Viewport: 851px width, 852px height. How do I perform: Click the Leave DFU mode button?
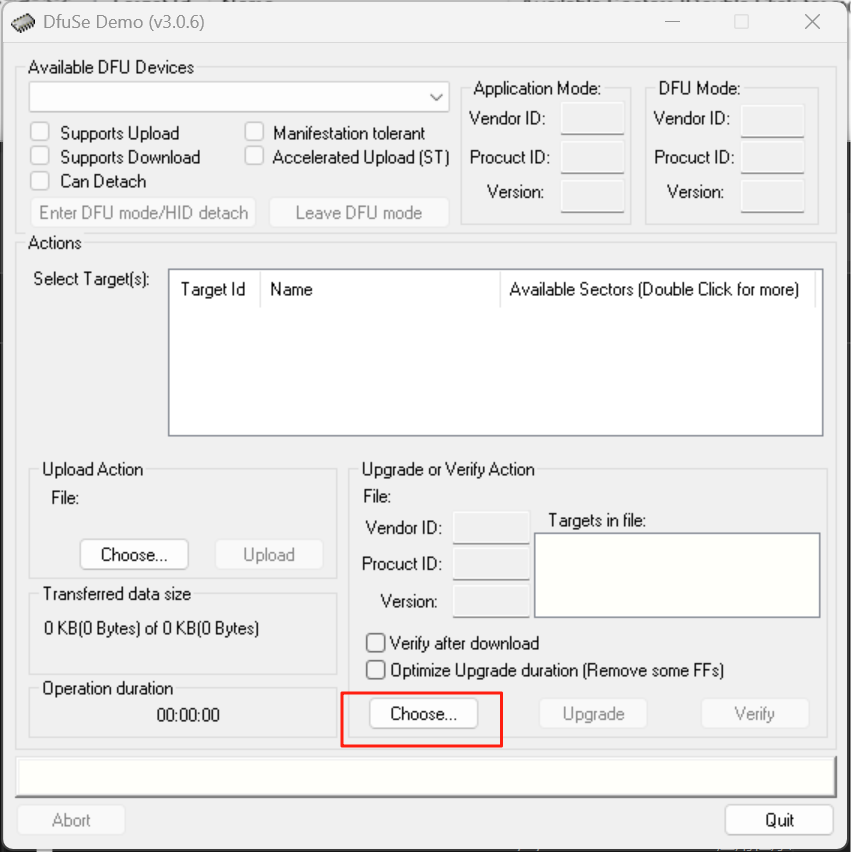(x=358, y=212)
